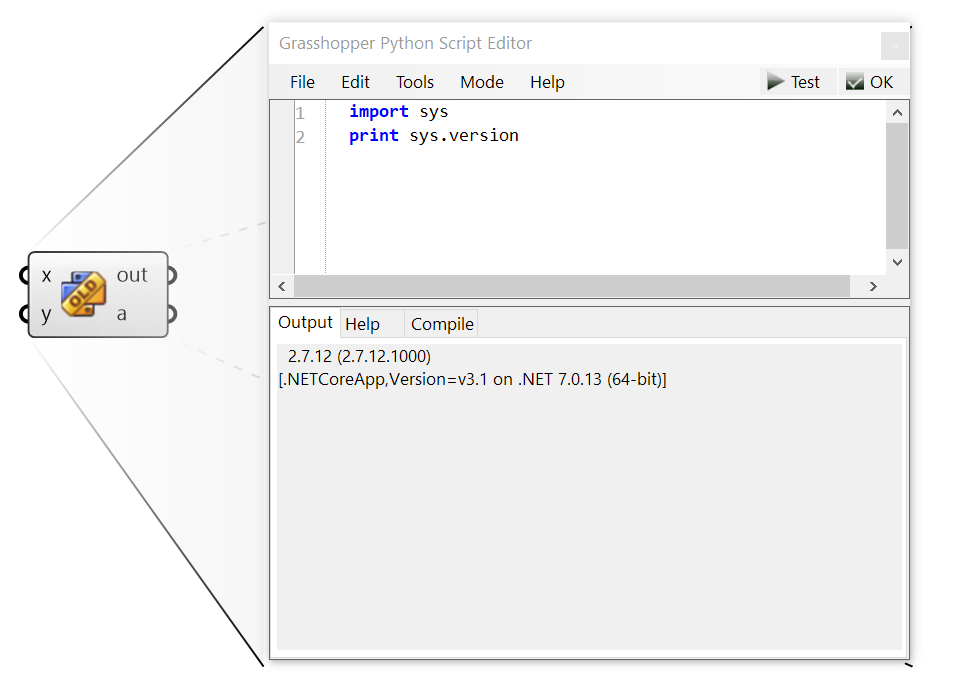Click the up arrow of the vertical scrollbar
The image size is (958, 700).
click(897, 112)
